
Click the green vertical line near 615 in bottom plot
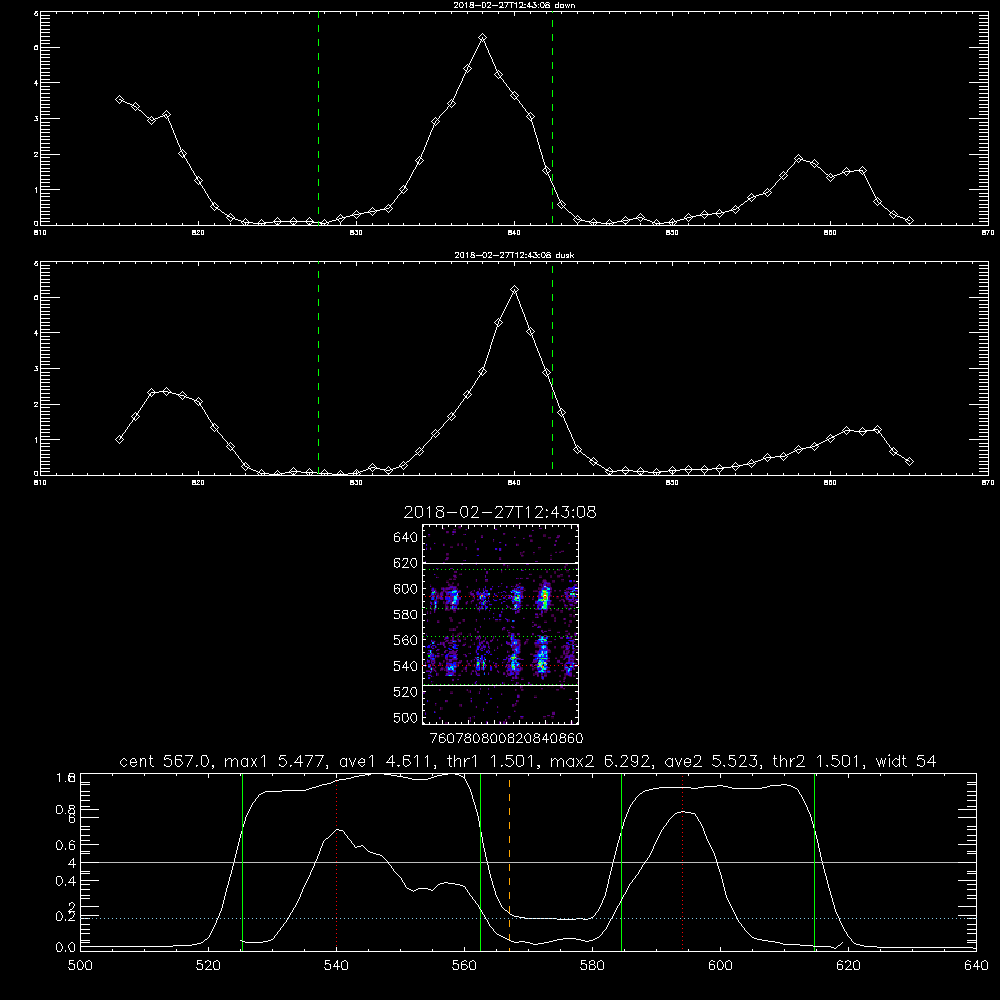pos(814,861)
